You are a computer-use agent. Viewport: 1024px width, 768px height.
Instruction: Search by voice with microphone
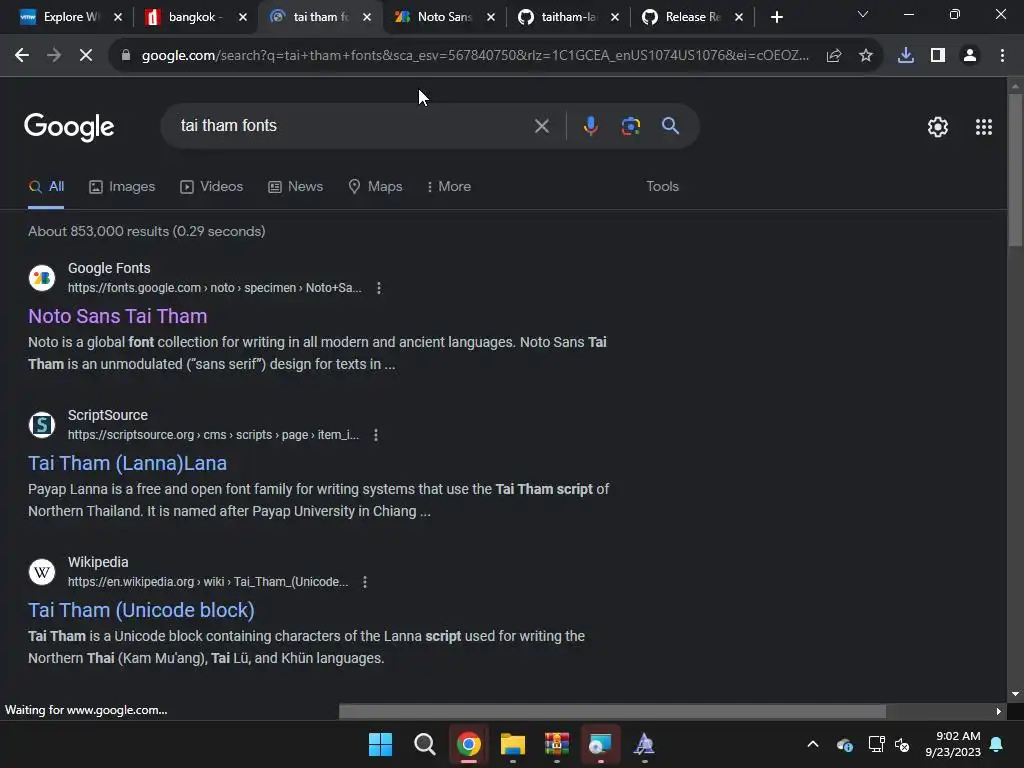coord(590,125)
